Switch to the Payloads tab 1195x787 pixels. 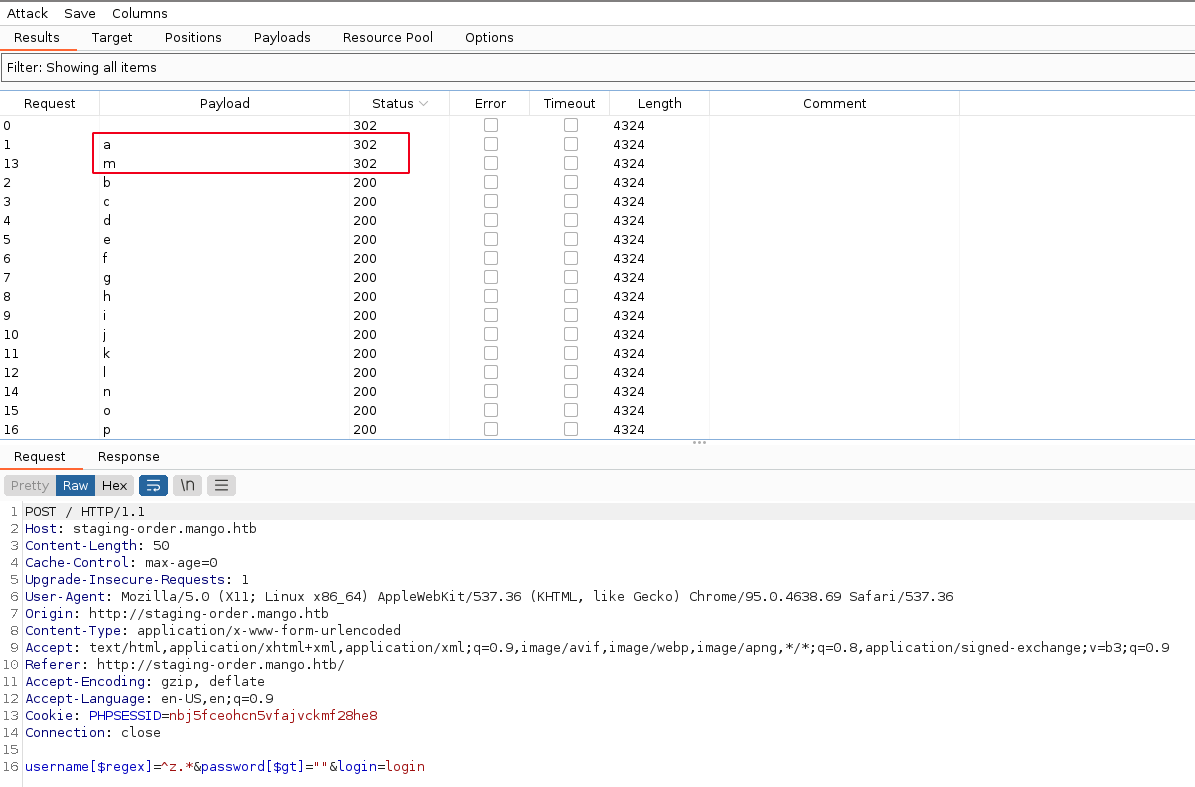(x=282, y=37)
